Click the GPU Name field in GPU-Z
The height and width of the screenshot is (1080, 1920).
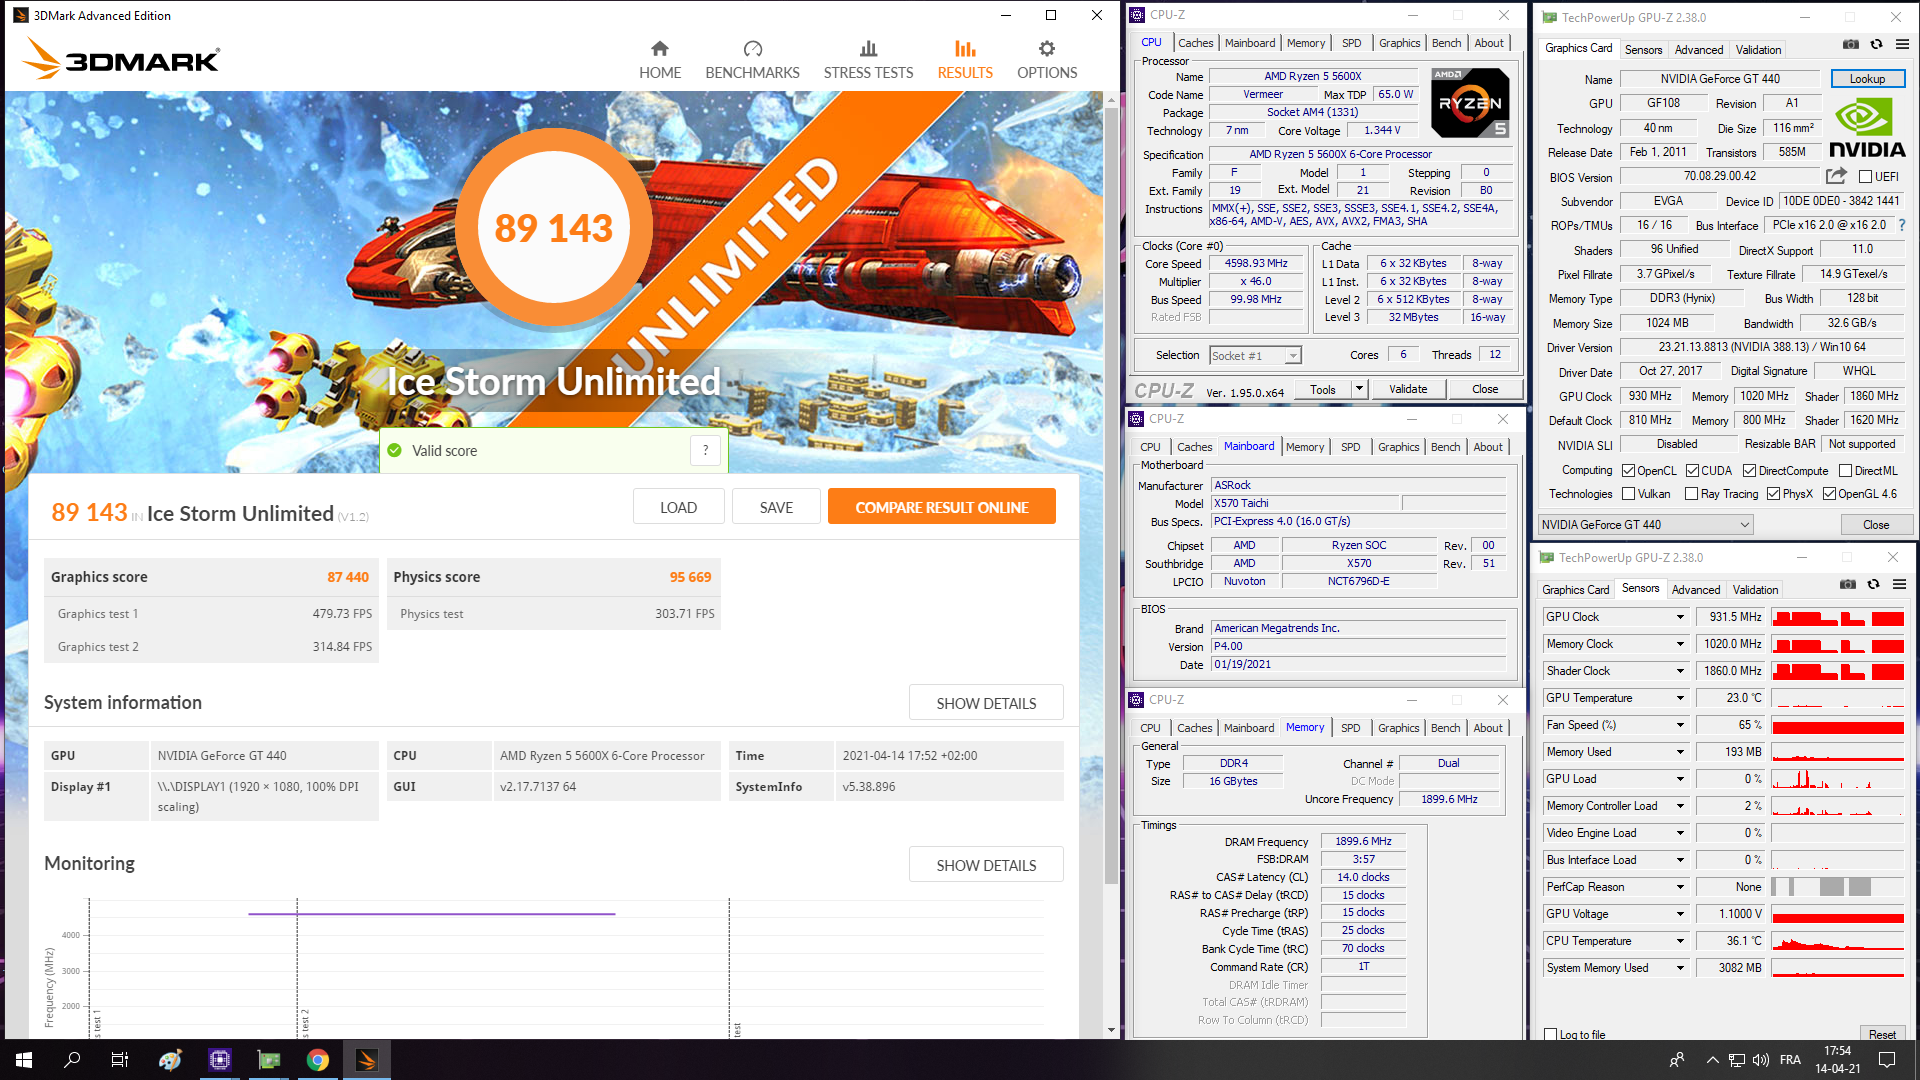click(x=1720, y=79)
